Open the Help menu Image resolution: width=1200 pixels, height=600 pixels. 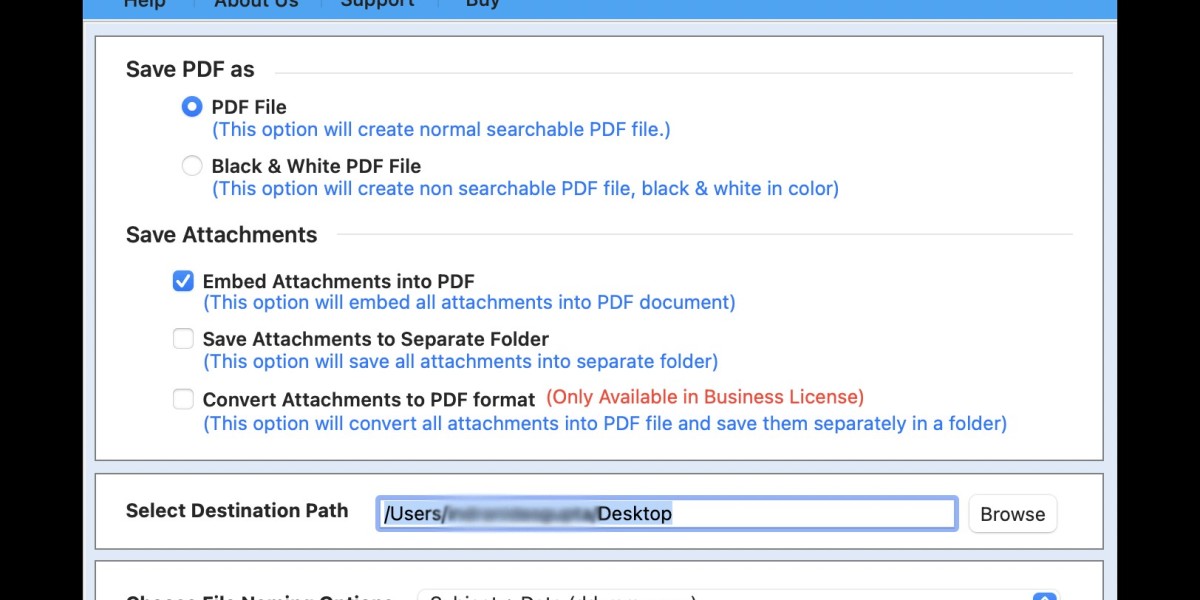(x=144, y=5)
